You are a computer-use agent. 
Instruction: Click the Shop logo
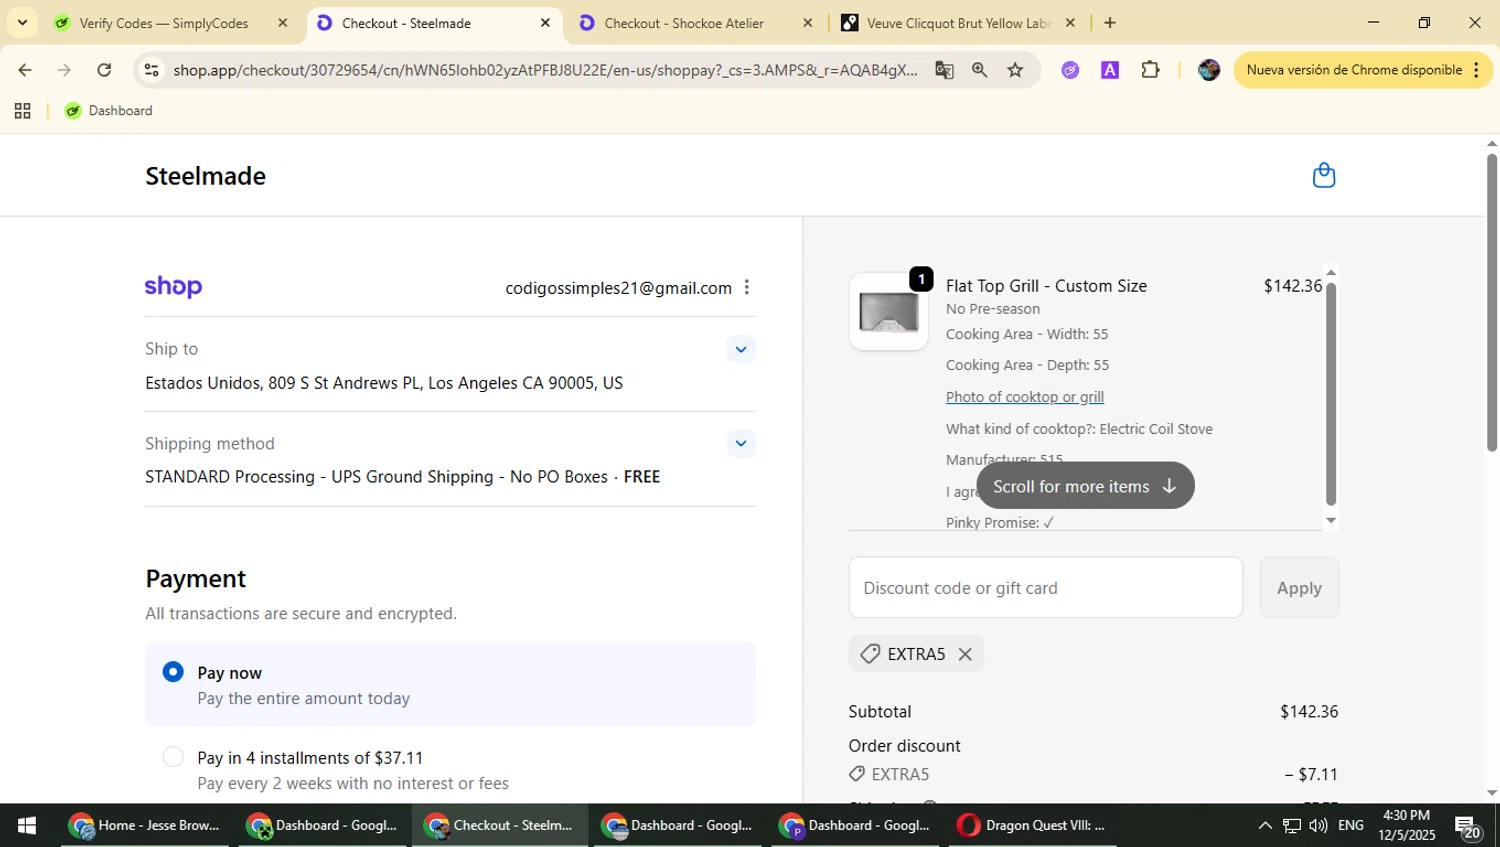pyautogui.click(x=173, y=287)
